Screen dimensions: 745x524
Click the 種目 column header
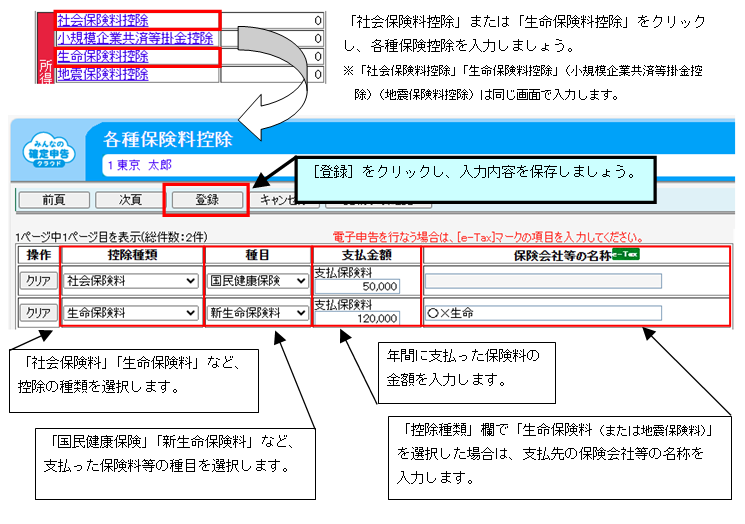(258, 255)
